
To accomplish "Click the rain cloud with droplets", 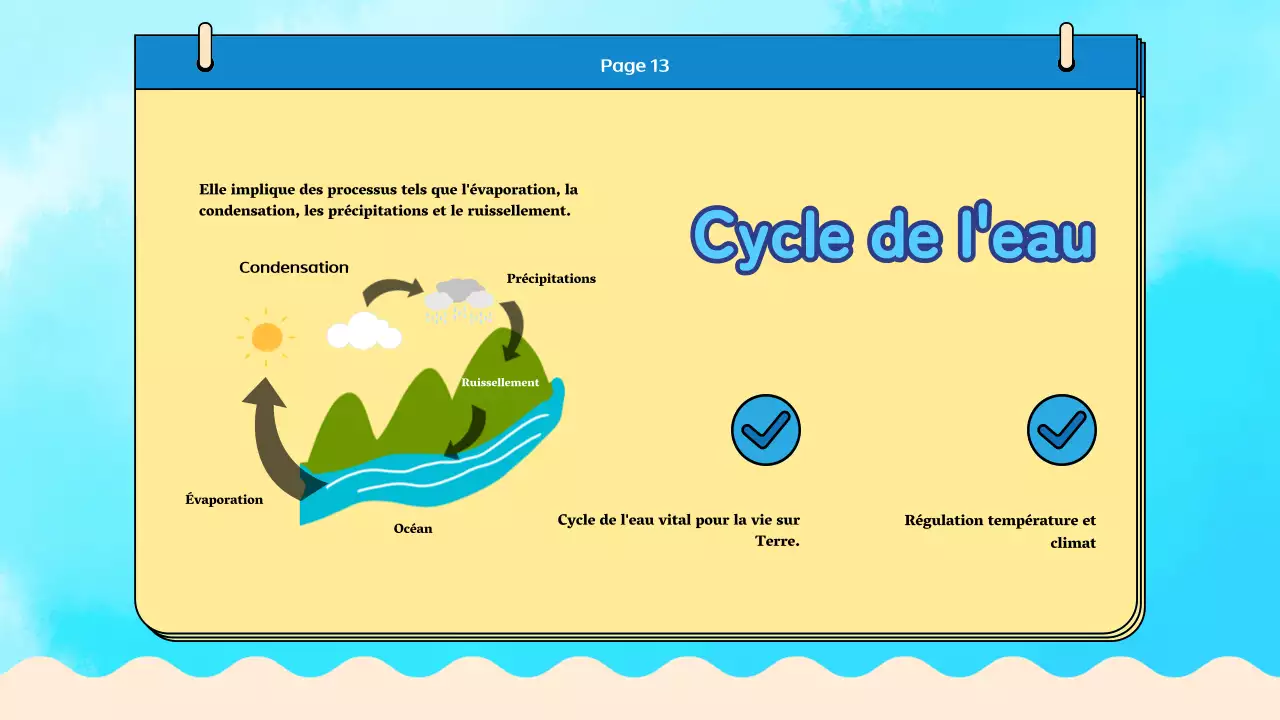I will pos(458,300).
